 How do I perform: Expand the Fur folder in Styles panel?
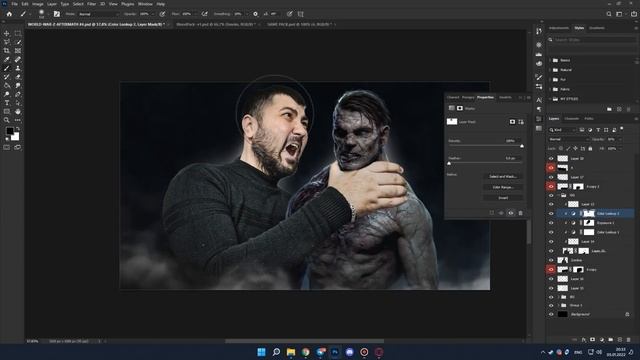point(550,80)
